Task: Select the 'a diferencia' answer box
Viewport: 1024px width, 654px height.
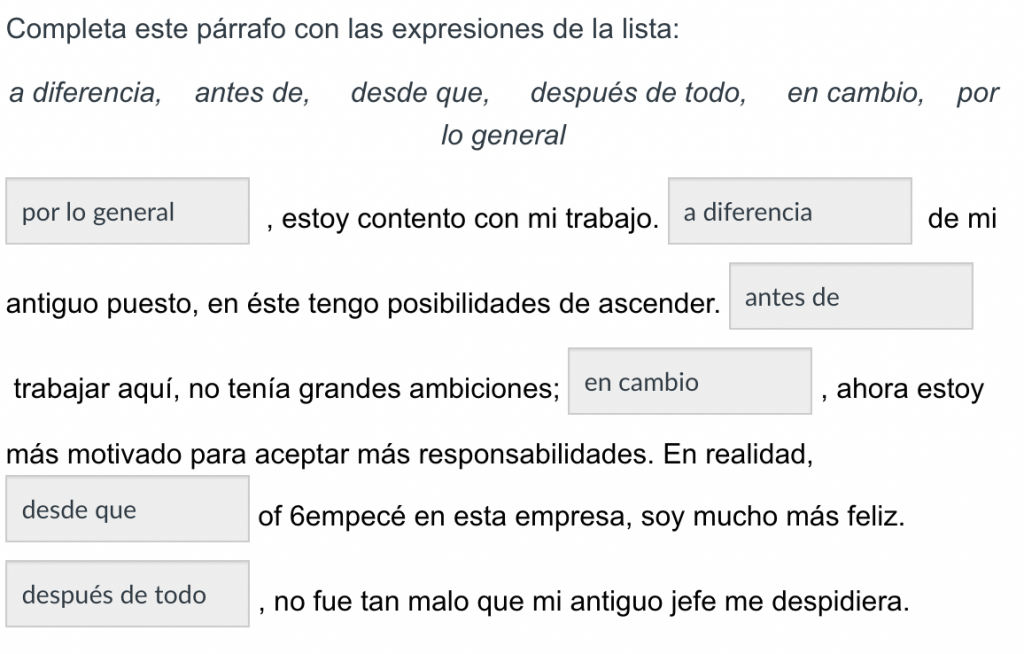Action: (x=790, y=211)
